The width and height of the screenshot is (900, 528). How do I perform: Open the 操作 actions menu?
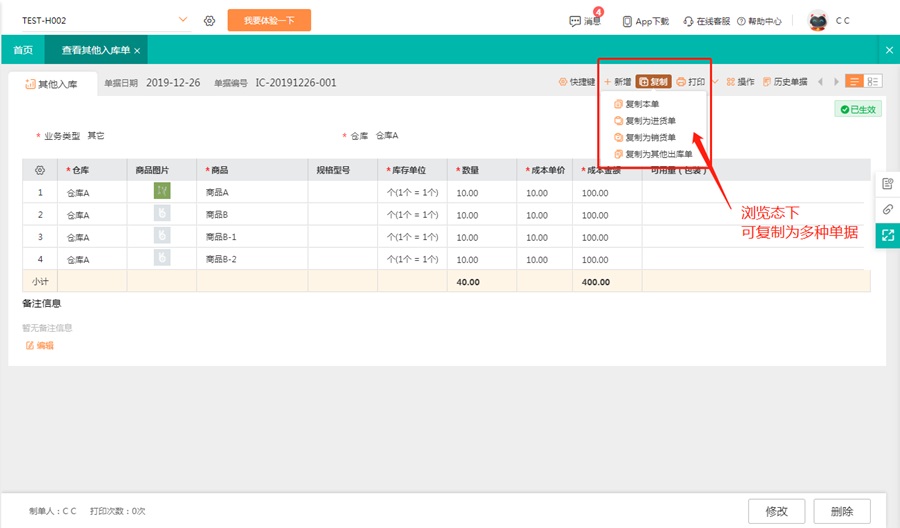(740, 82)
